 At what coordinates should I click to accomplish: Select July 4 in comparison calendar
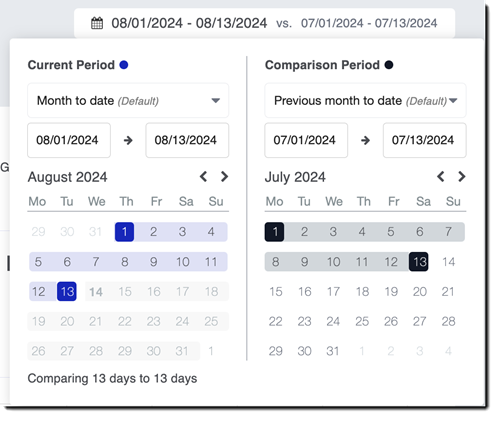(362, 232)
